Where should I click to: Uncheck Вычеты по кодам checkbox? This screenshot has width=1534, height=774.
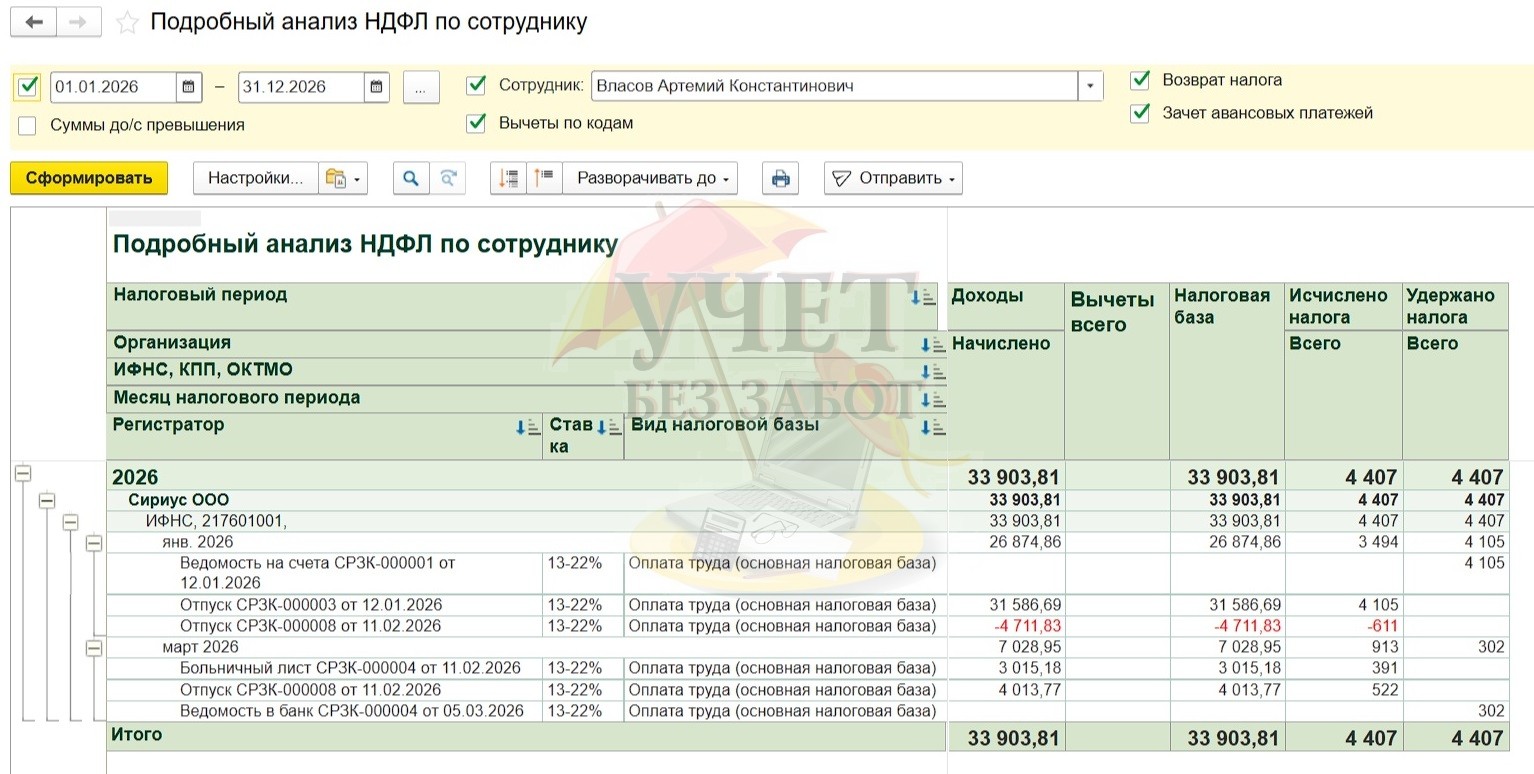point(476,124)
